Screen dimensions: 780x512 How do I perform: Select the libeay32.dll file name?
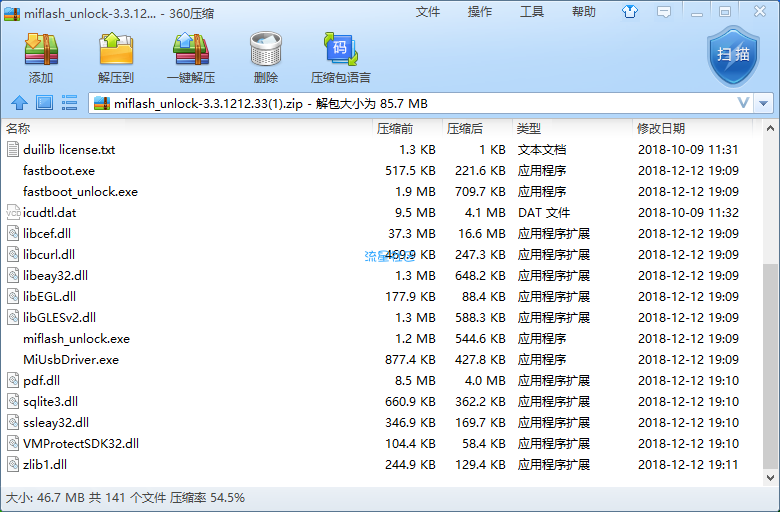click(55, 276)
